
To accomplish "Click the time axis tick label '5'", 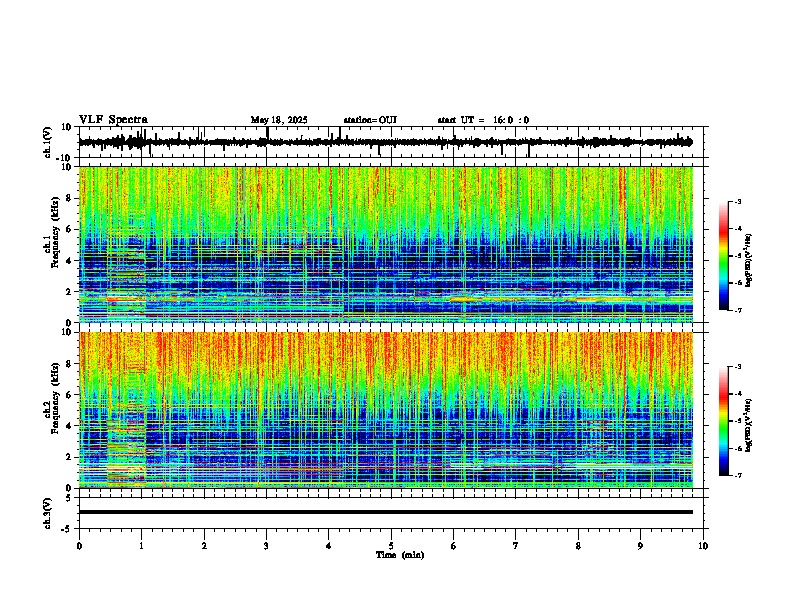I will pyautogui.click(x=391, y=546).
